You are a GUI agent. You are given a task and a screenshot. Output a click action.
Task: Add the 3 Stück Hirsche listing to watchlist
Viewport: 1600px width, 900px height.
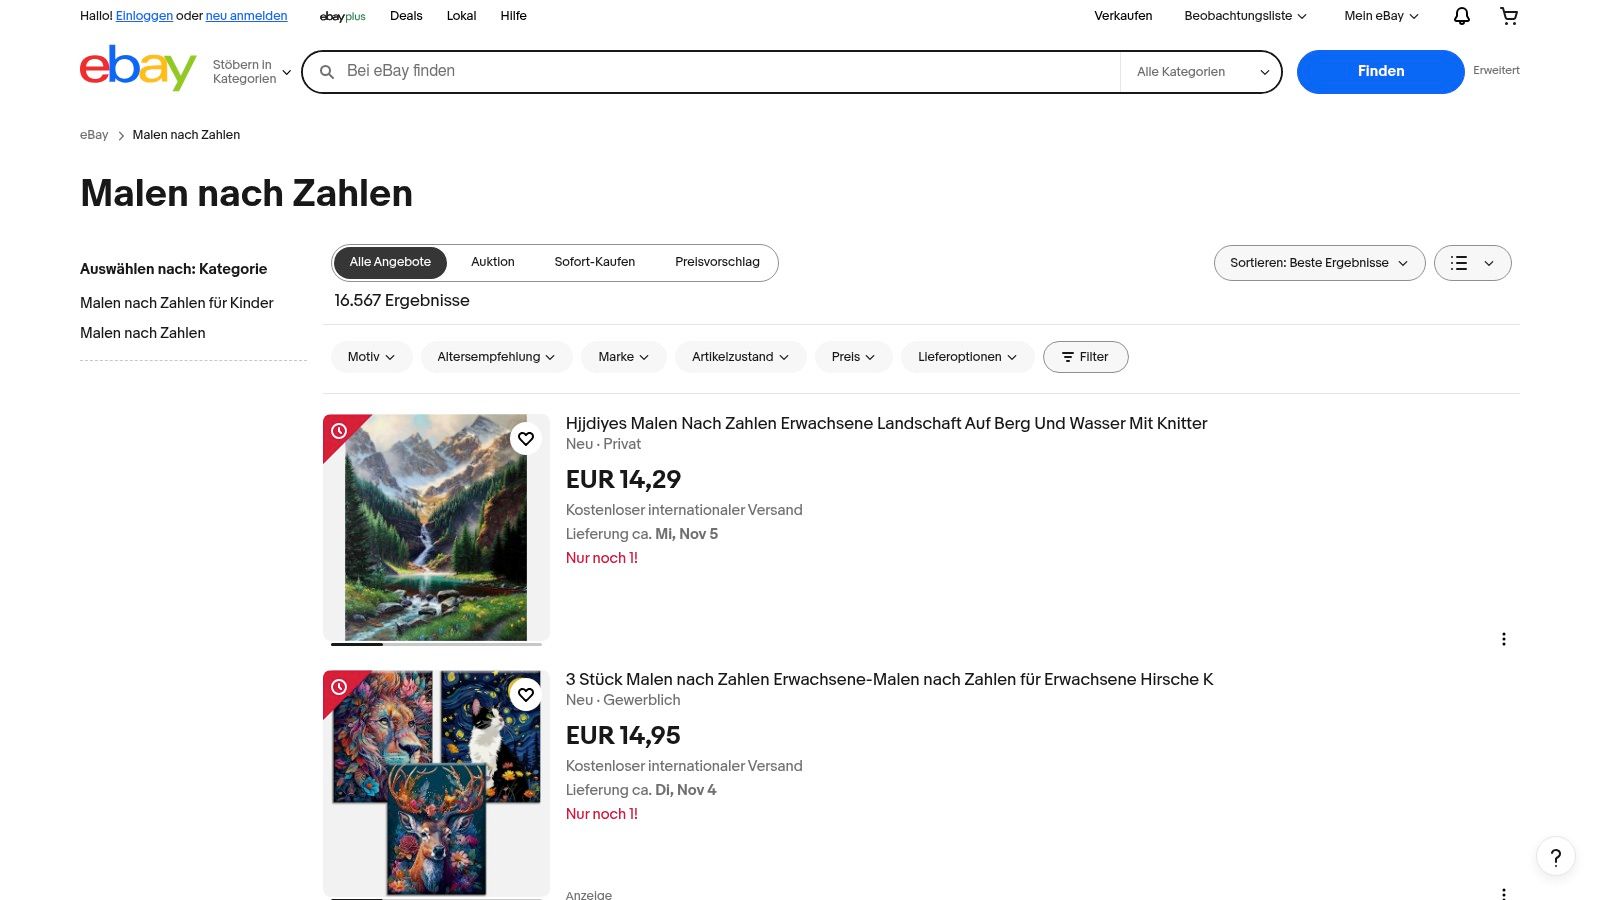(526, 694)
